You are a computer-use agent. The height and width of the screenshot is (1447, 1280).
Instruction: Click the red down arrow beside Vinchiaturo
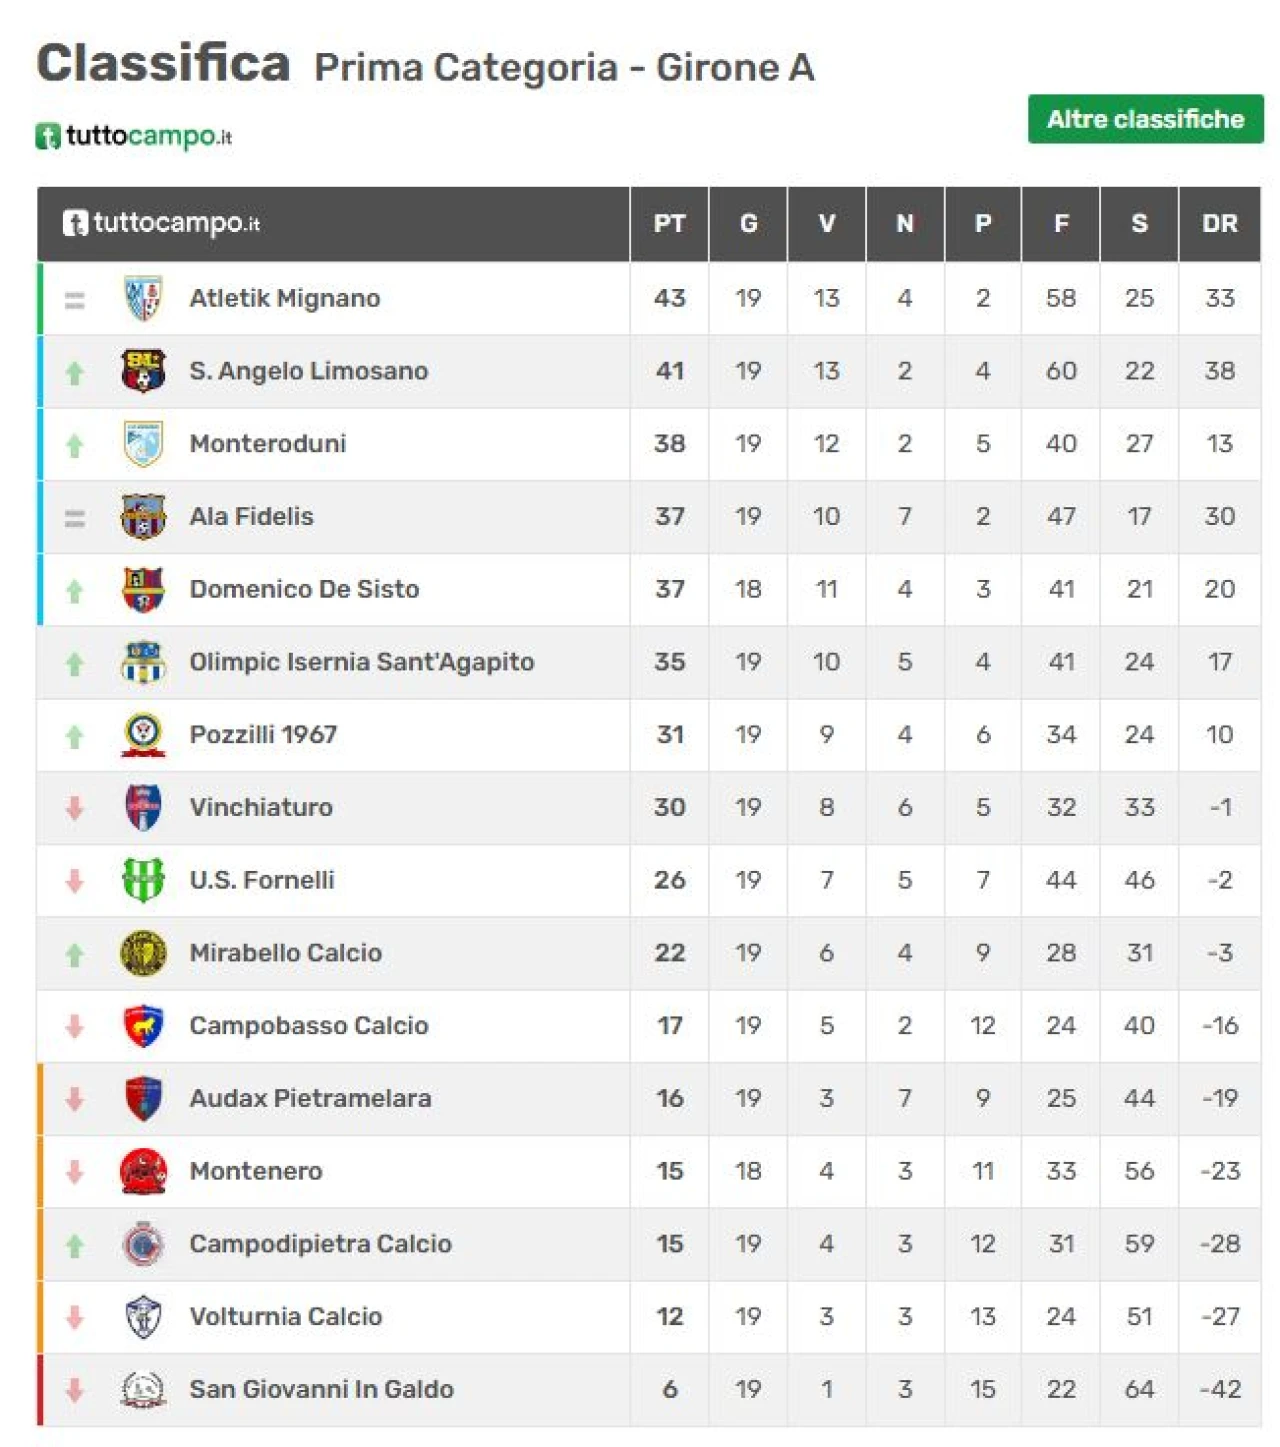point(74,808)
